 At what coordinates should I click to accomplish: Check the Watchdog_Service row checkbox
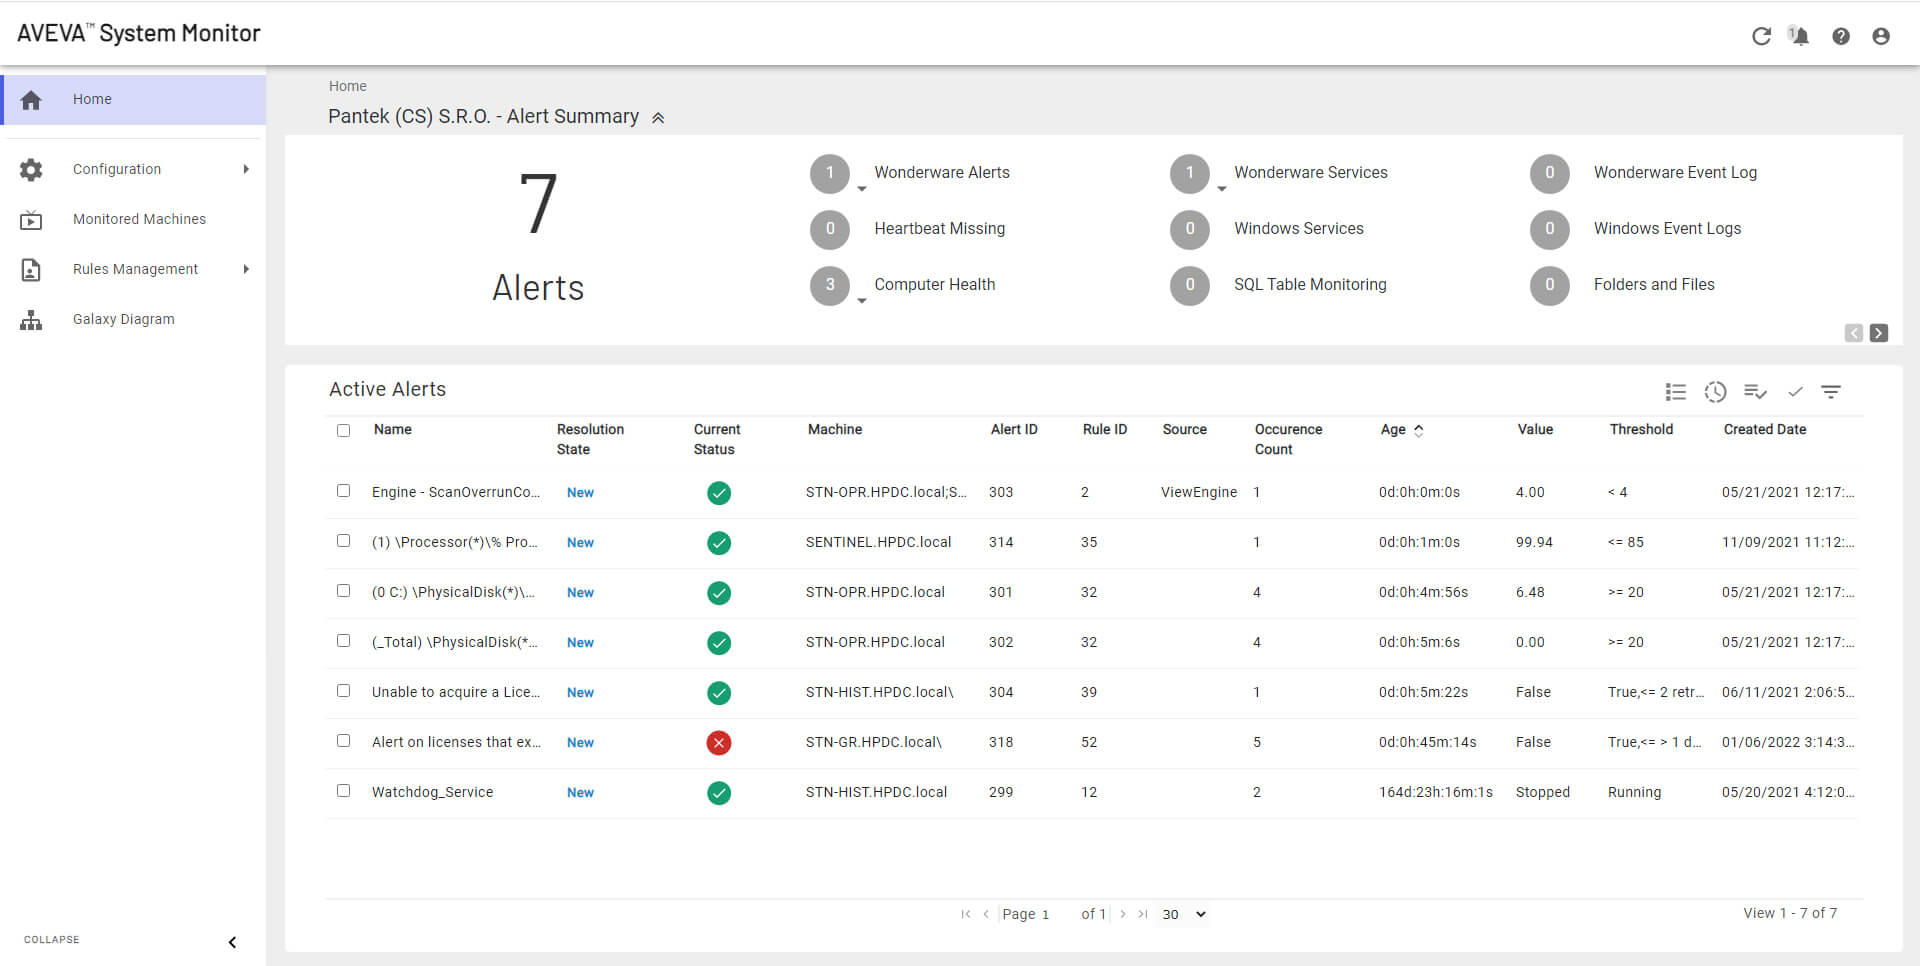(x=343, y=791)
